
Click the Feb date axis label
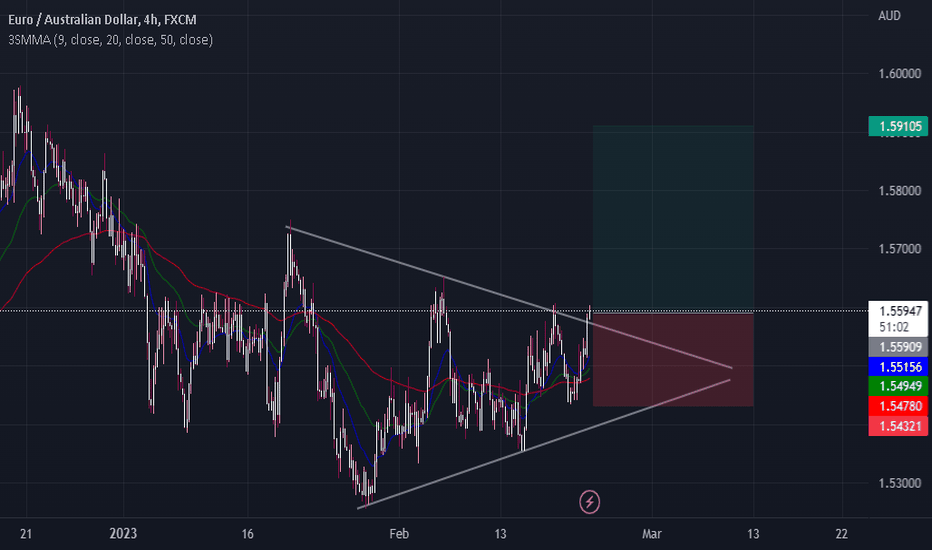point(399,533)
